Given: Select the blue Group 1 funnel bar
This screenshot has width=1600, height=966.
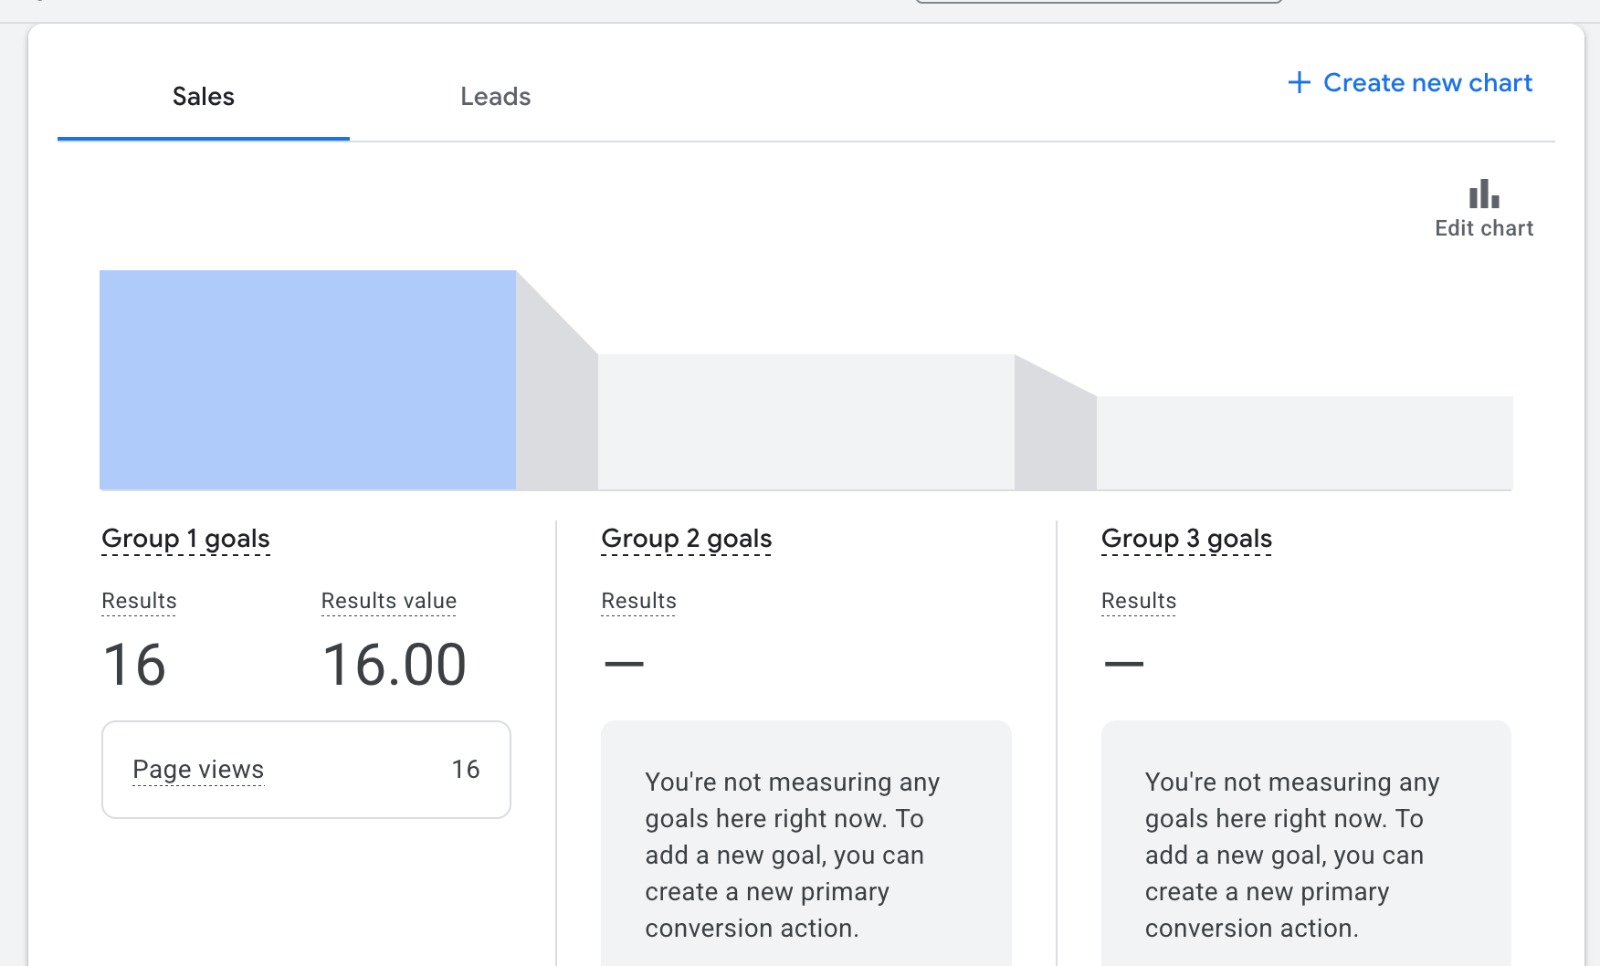Looking at the screenshot, I should 308,380.
